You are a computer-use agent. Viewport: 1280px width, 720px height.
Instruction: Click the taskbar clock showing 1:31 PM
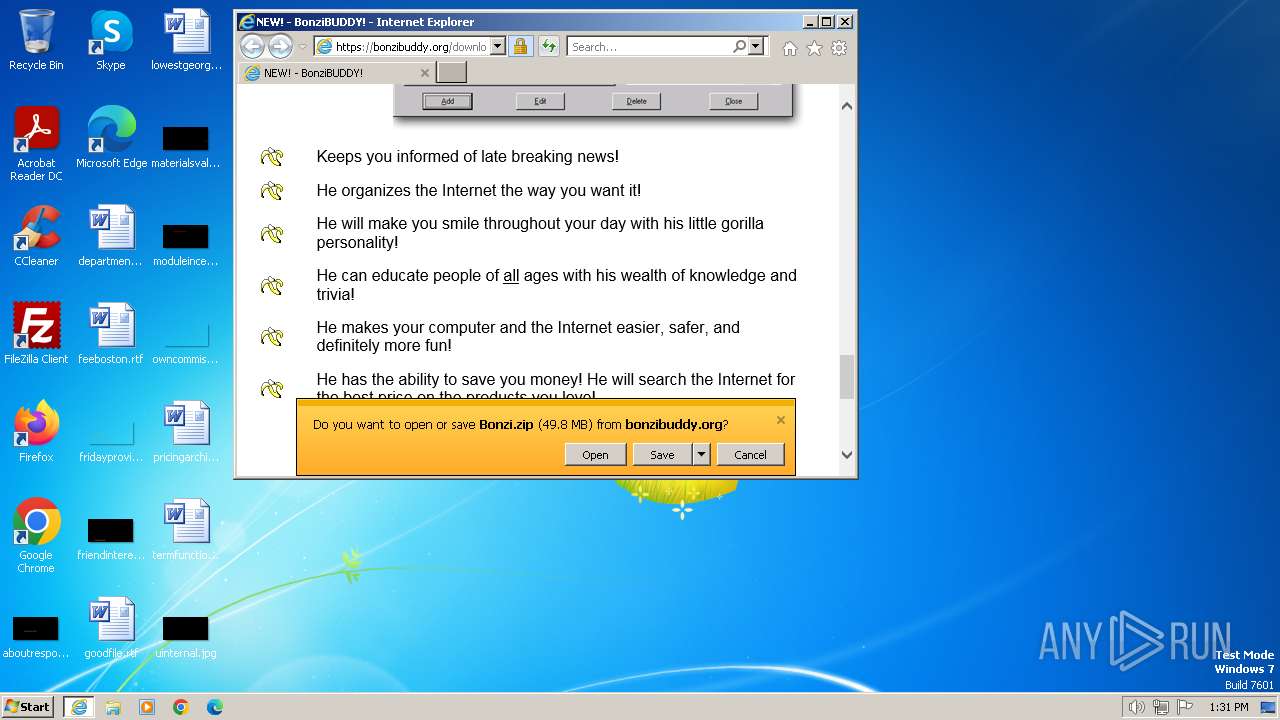[1229, 707]
